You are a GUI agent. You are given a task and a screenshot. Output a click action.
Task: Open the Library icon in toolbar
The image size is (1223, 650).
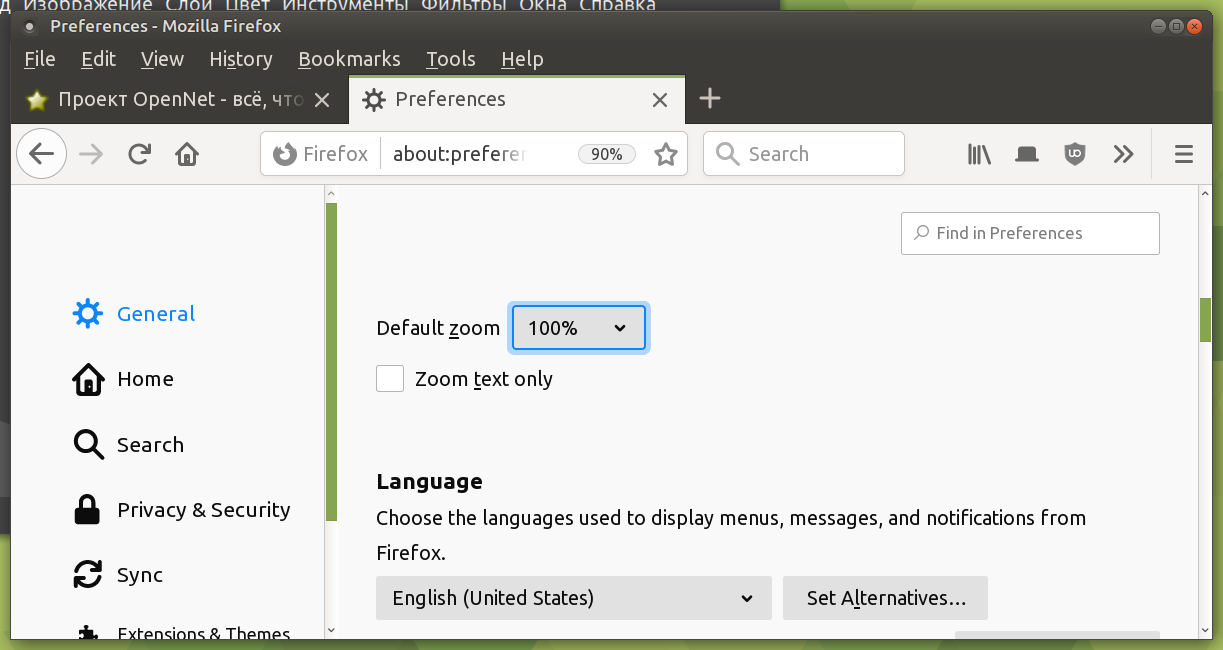pos(979,154)
